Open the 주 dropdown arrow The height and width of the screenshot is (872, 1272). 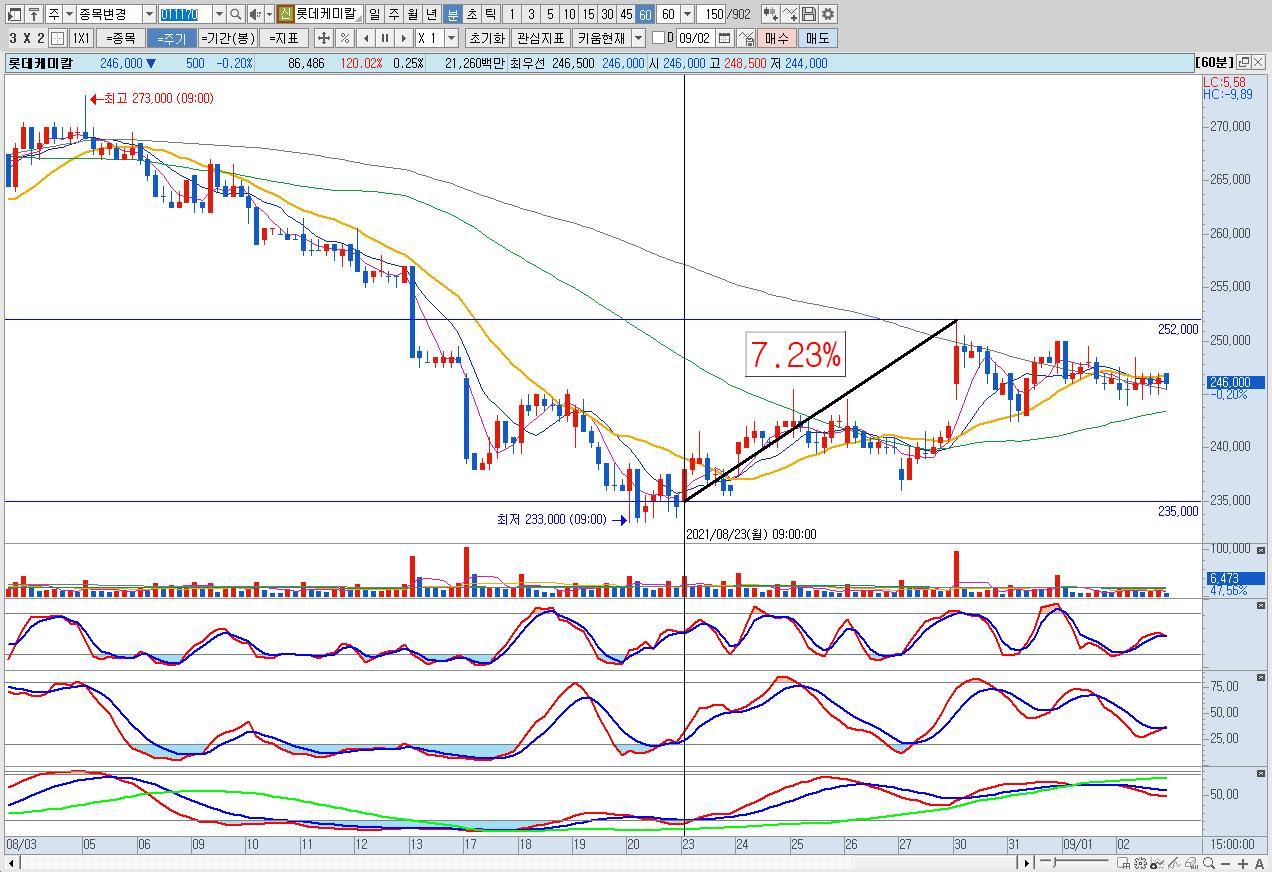pos(69,14)
